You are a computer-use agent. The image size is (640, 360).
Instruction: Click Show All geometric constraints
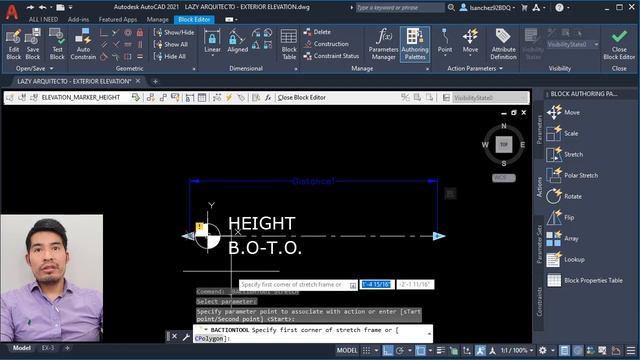click(x=171, y=44)
